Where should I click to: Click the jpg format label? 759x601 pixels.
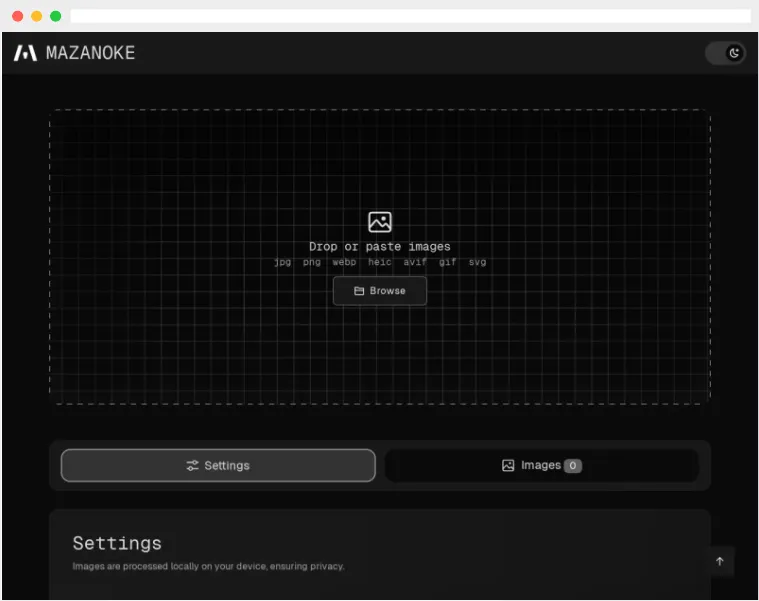(283, 263)
